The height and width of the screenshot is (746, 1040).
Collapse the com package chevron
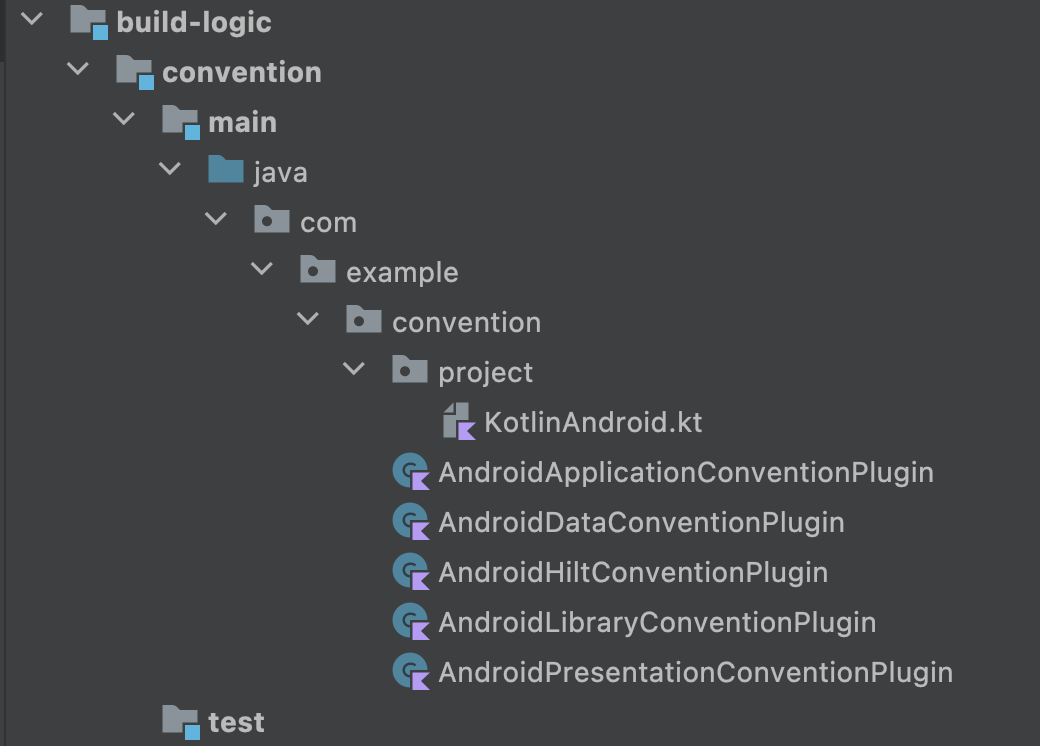coord(216,220)
